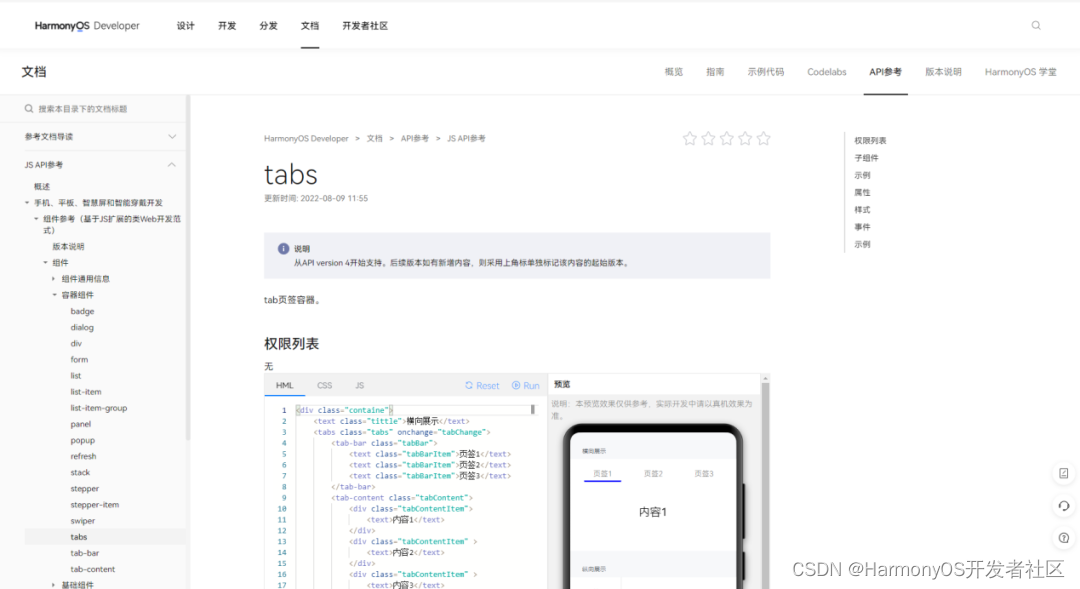
Task: Open the stepper-item component page
Action: point(94,504)
